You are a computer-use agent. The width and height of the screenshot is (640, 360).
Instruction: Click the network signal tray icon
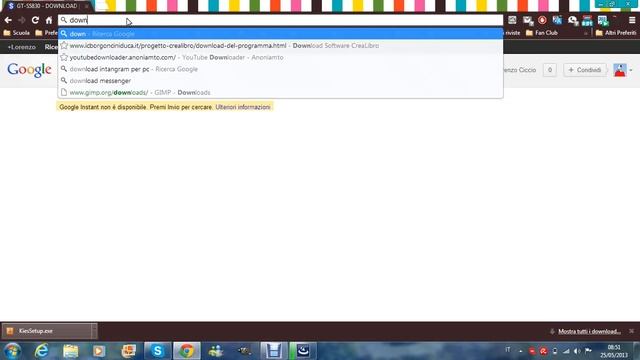[566, 351]
